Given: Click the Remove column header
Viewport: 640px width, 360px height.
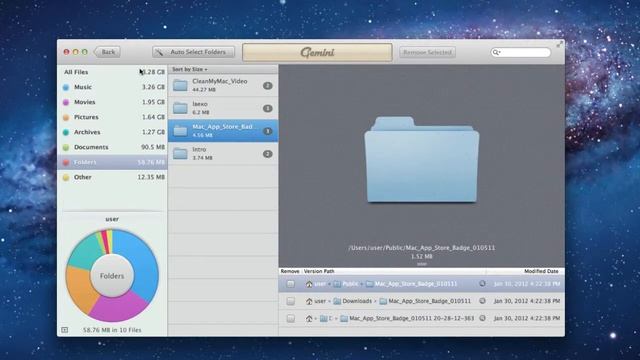Looking at the screenshot, I should 290,271.
